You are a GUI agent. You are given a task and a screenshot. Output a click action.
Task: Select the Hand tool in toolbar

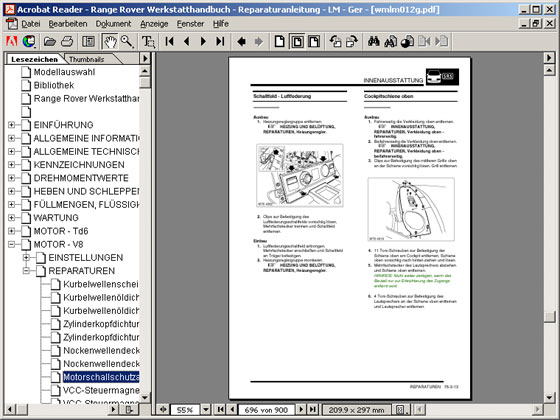pos(110,41)
